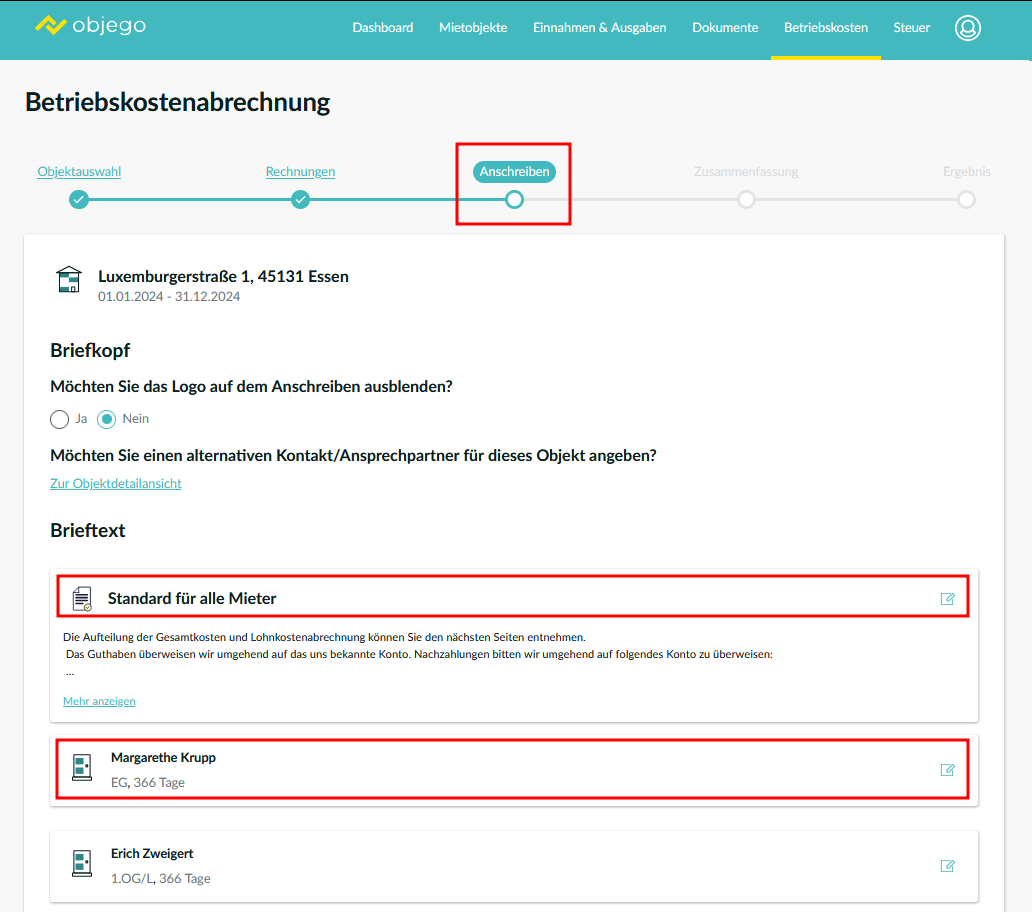Click the objego logo

pyautogui.click(x=90, y=26)
